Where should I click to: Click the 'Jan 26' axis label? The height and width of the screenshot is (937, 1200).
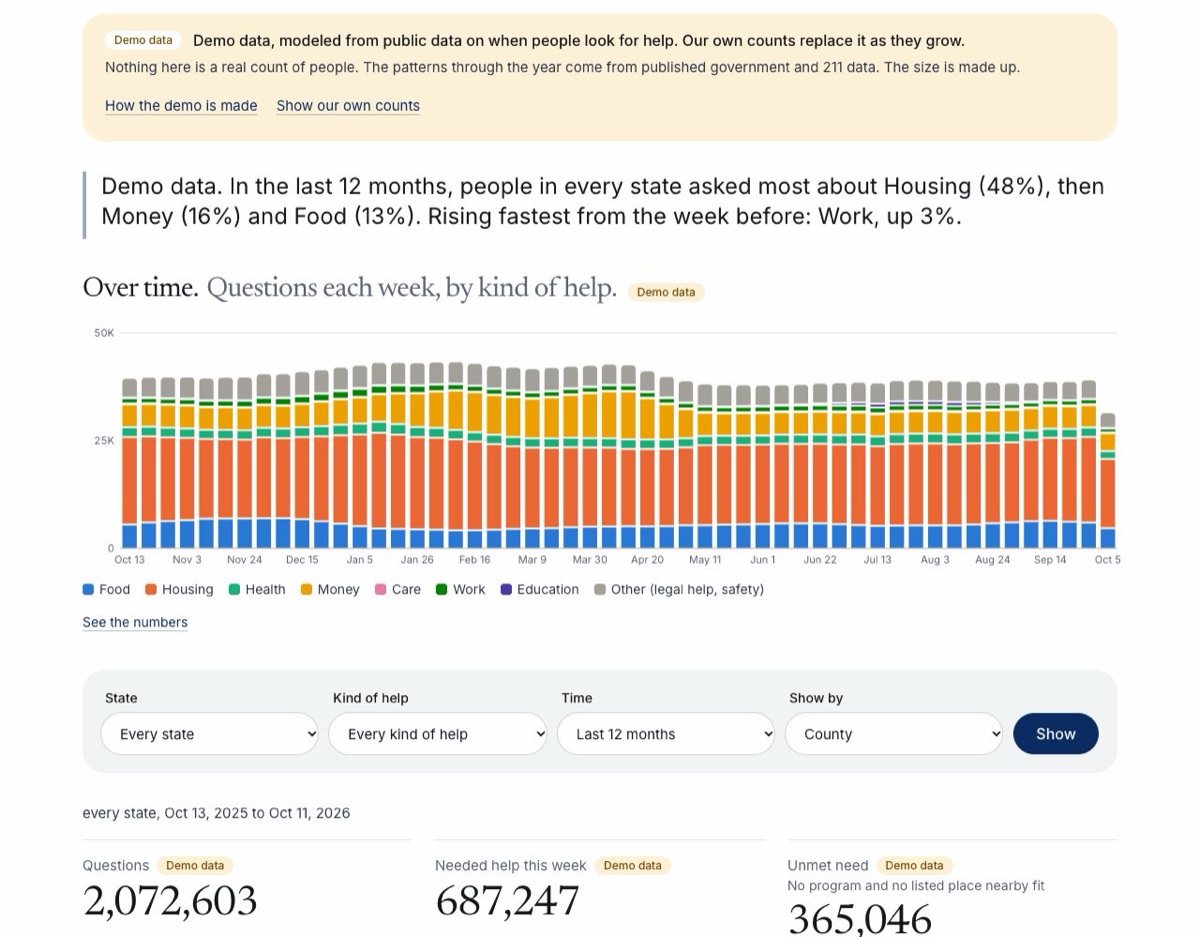click(x=417, y=560)
